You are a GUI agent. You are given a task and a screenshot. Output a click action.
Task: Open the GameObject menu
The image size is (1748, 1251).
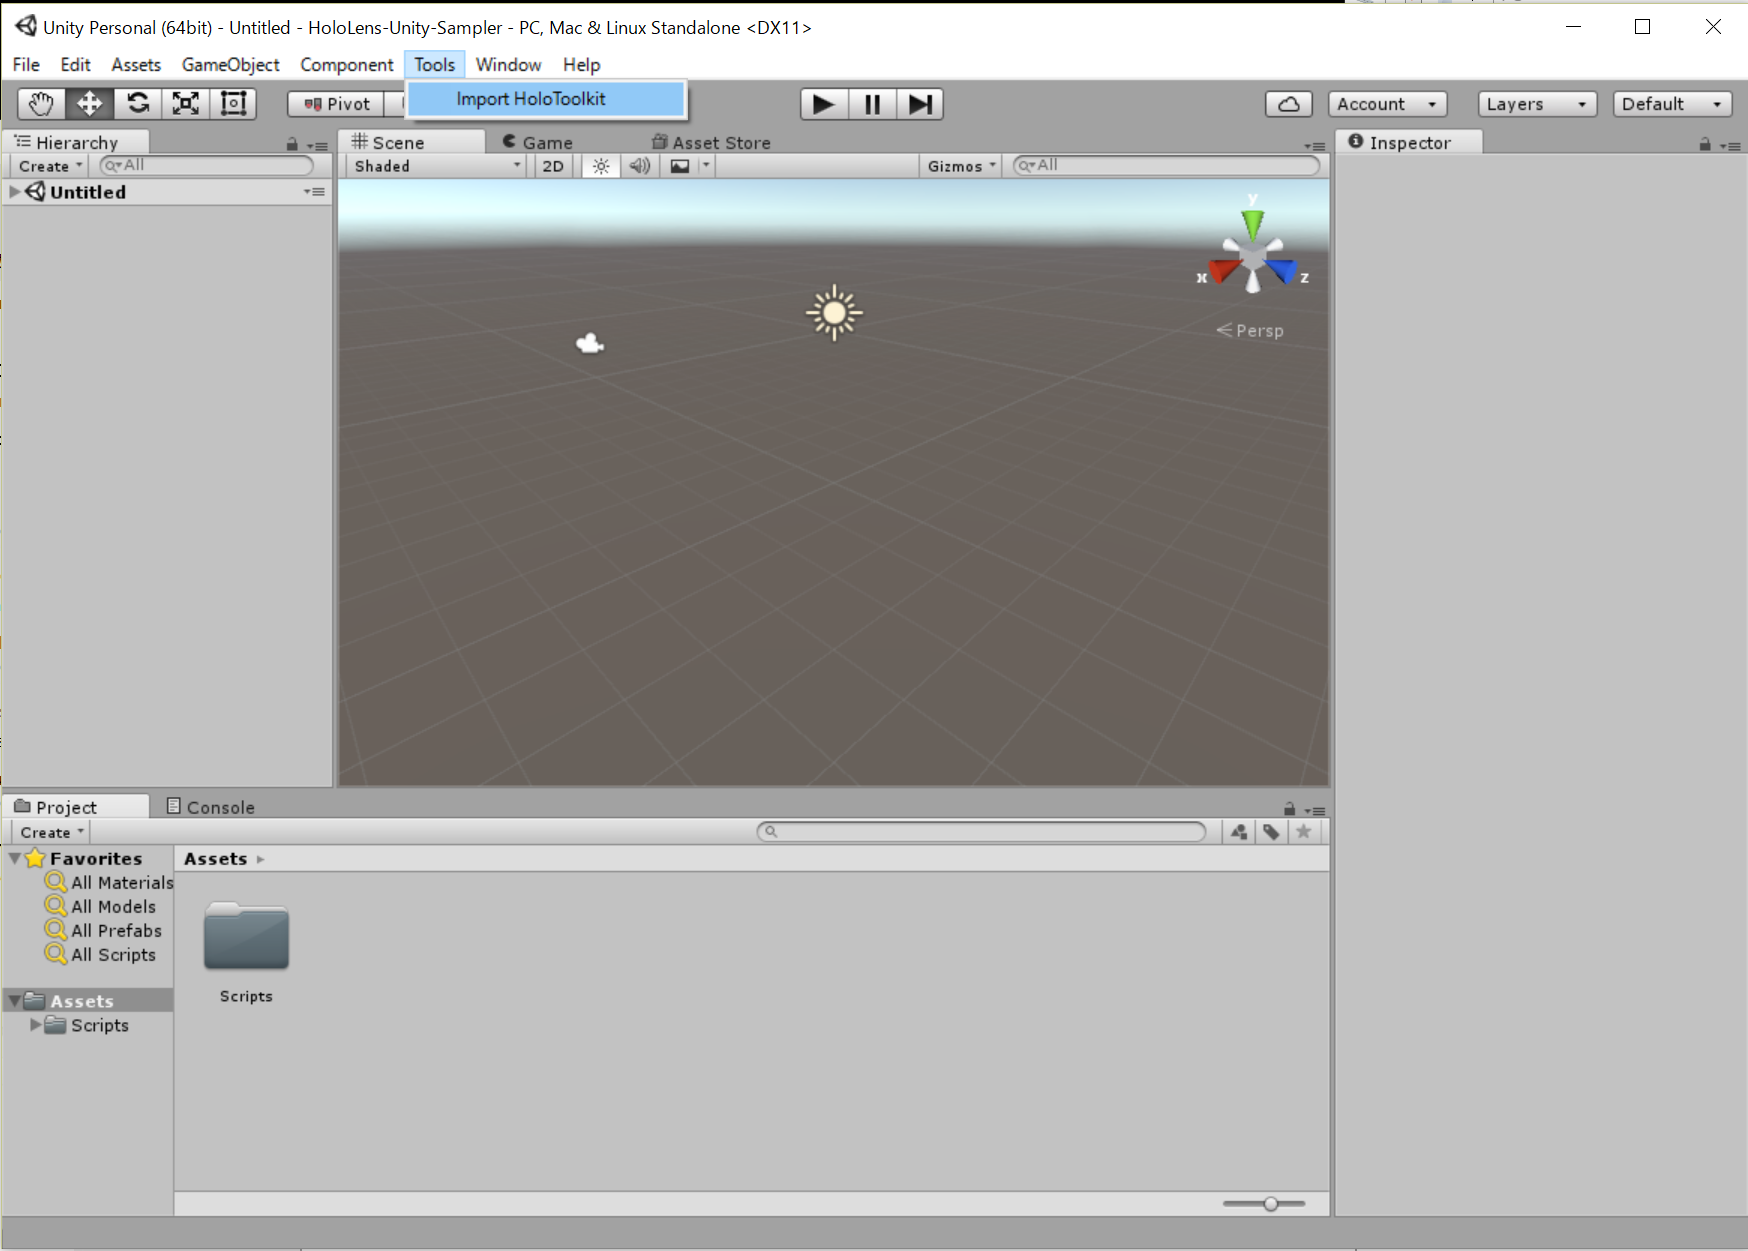click(x=231, y=65)
